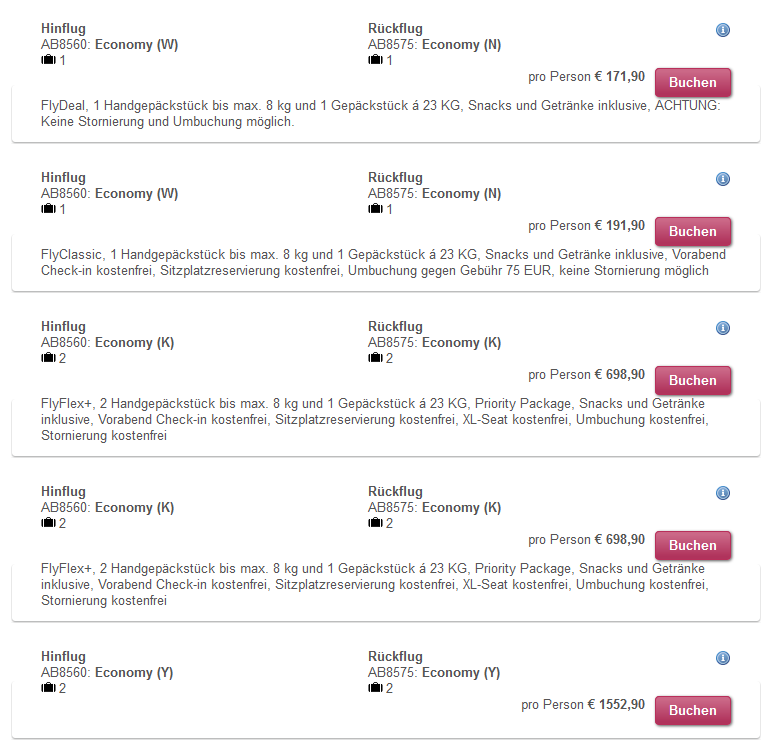
Task: Open info icon for the €1552,90 Economy (Y) fare
Action: pos(723,658)
